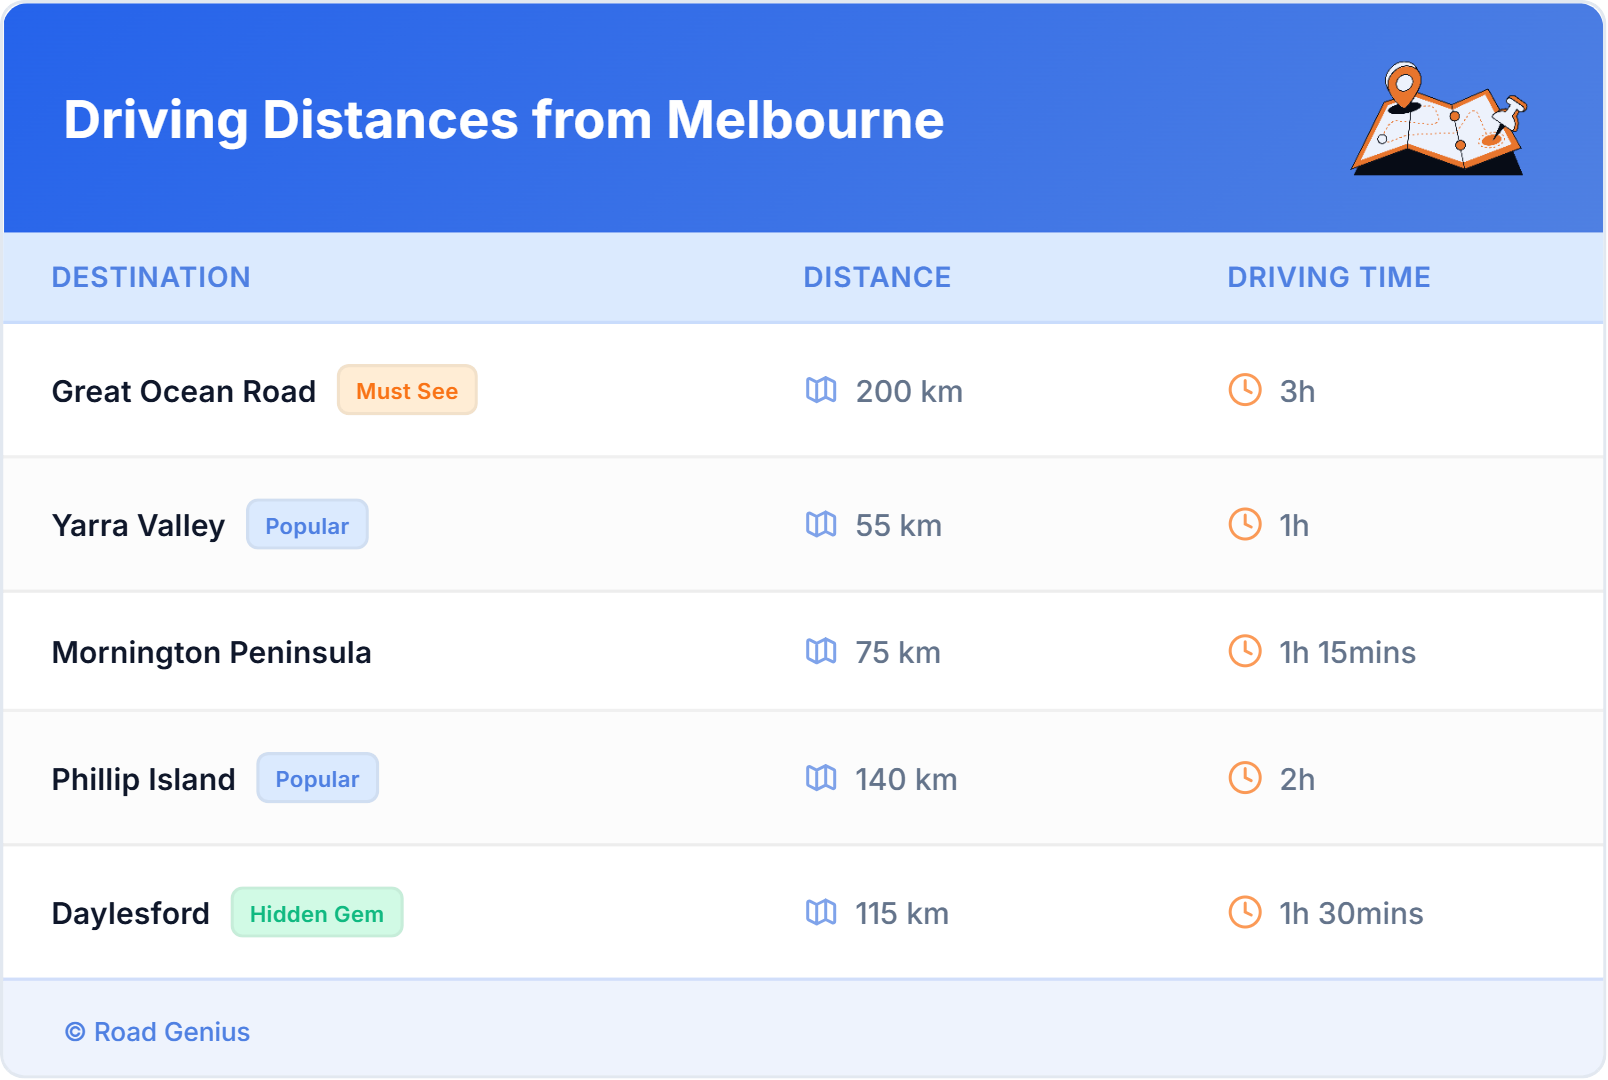This screenshot has height=1080, width=1608.
Task: Click the Destination column header
Action: click(x=151, y=277)
